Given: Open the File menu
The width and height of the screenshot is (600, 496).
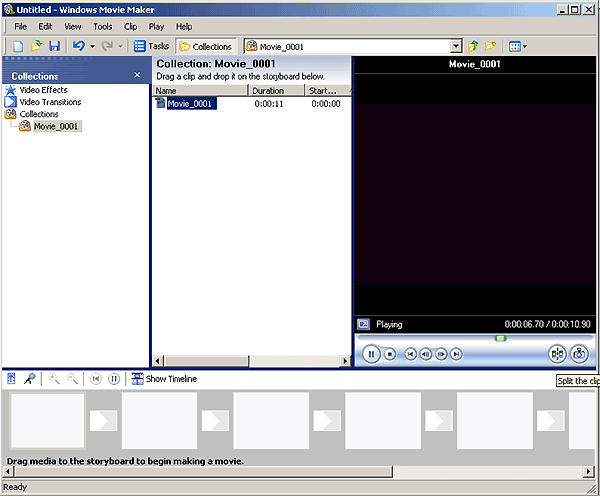Looking at the screenshot, I should point(20,26).
